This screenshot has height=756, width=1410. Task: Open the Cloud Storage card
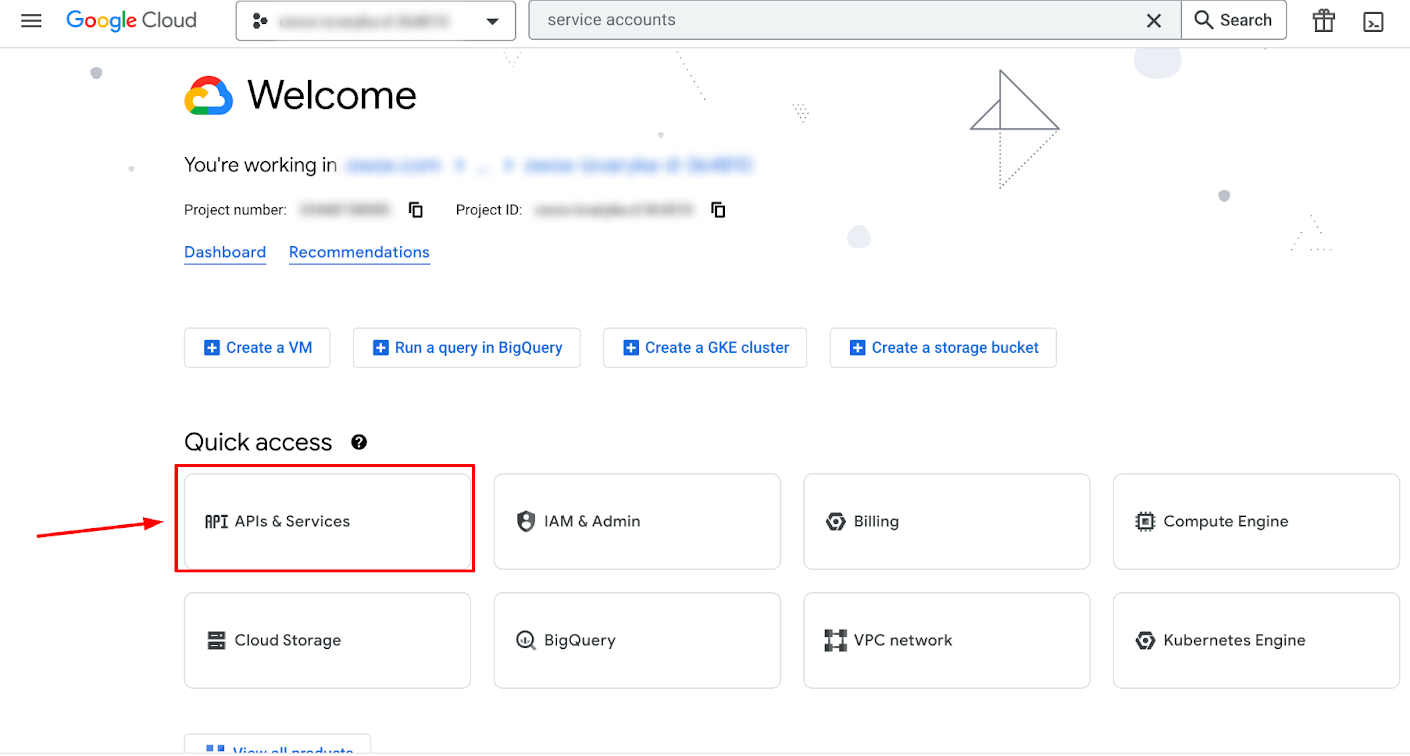327,640
